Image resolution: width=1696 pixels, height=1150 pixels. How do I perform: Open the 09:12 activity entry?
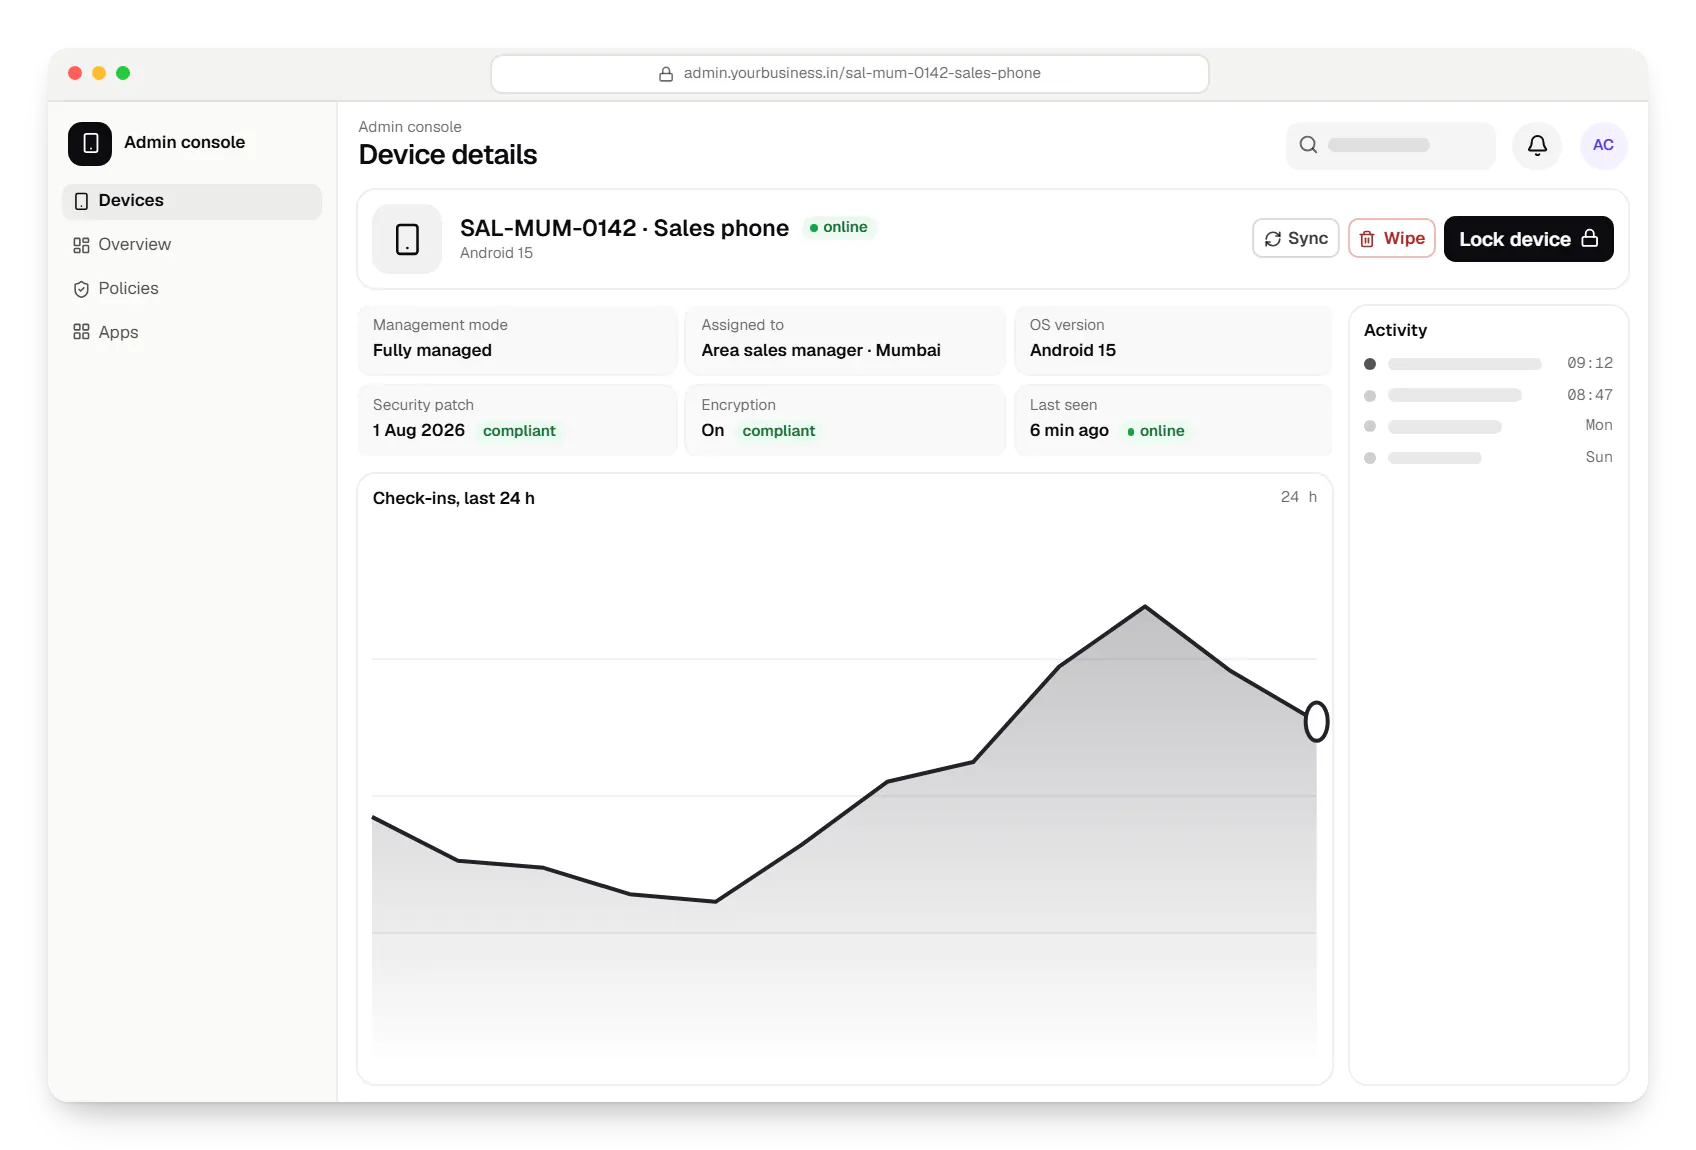(x=1488, y=363)
